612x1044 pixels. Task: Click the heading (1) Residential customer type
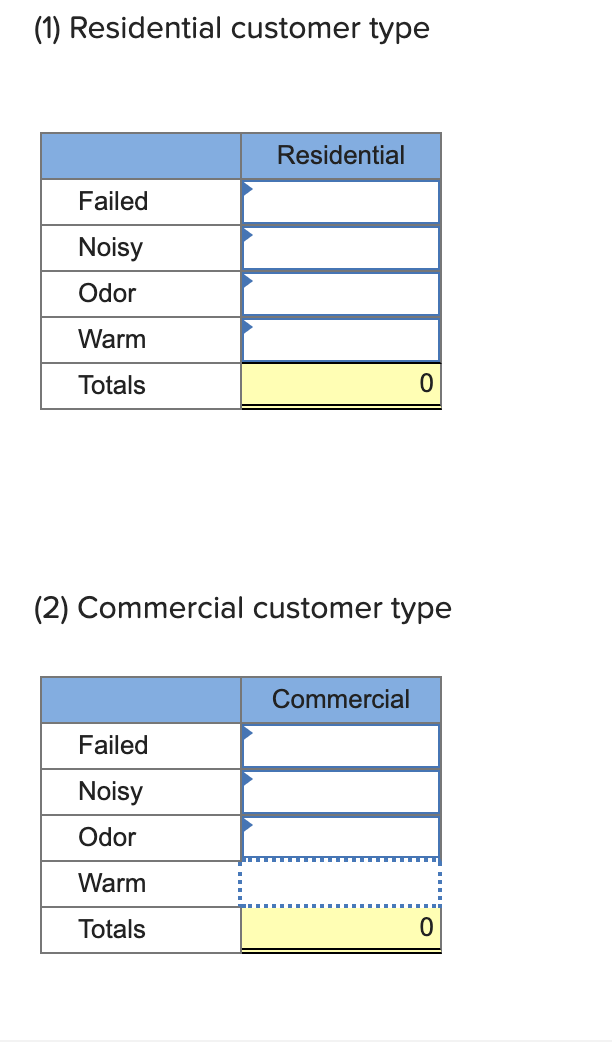click(230, 28)
